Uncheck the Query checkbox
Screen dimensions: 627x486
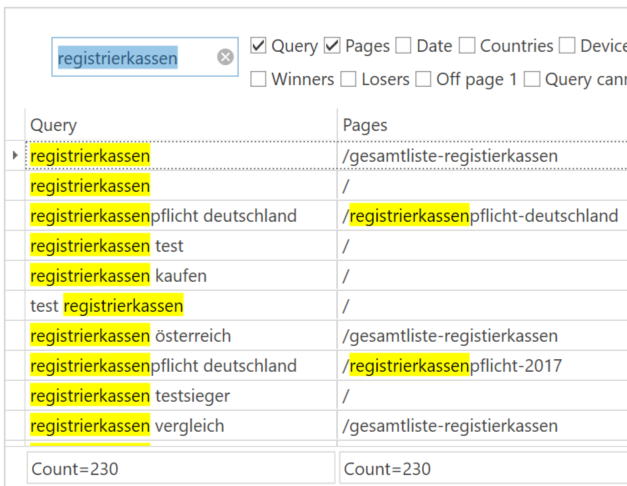coord(258,46)
